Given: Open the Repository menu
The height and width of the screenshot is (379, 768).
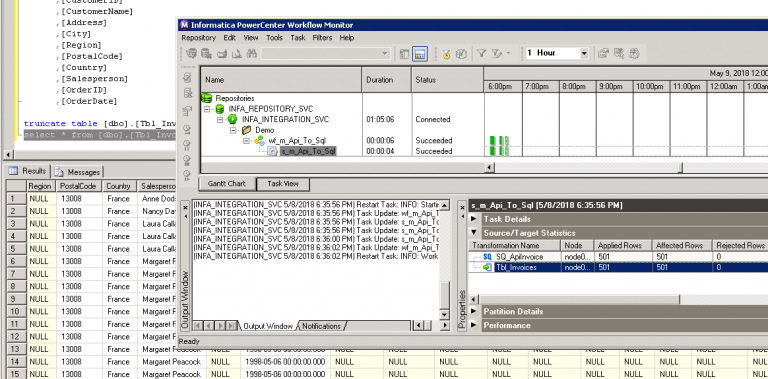Looking at the screenshot, I should (x=198, y=38).
